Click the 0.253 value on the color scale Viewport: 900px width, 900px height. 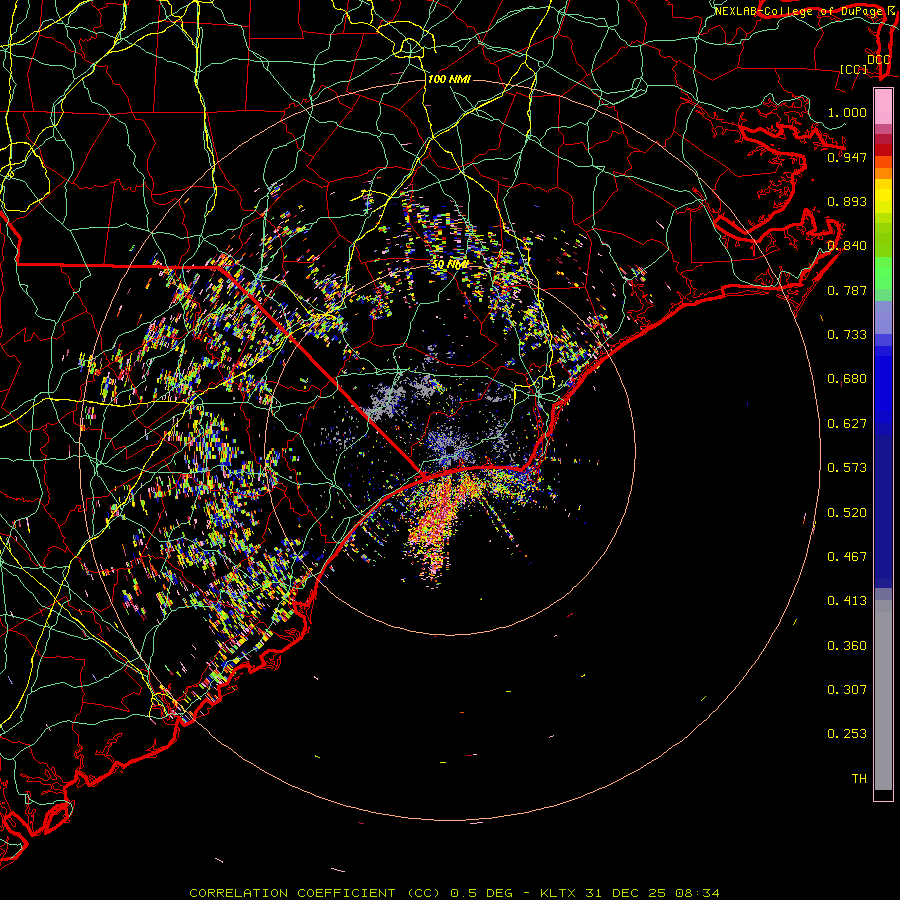pyautogui.click(x=847, y=734)
